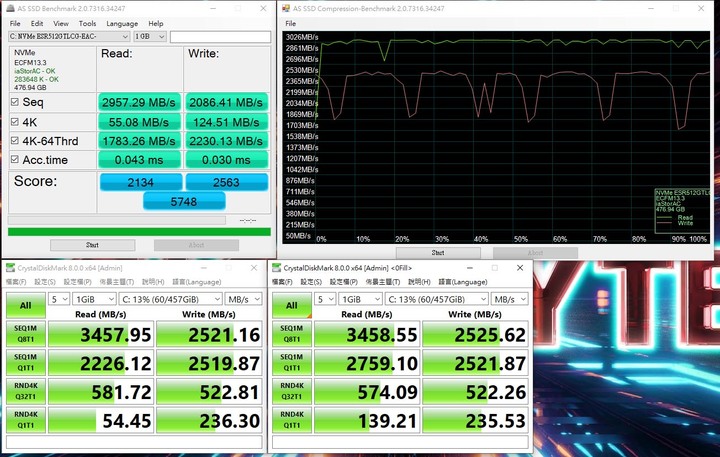The width and height of the screenshot is (720, 457).
Task: Click the write score 2563 in AS SSD
Action: [226, 182]
